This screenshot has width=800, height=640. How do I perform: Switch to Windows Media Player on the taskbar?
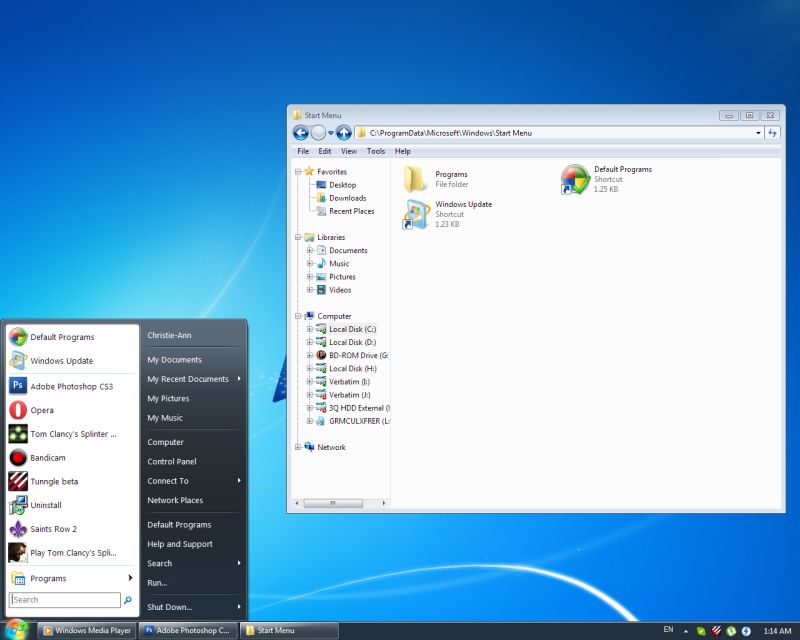pos(90,630)
